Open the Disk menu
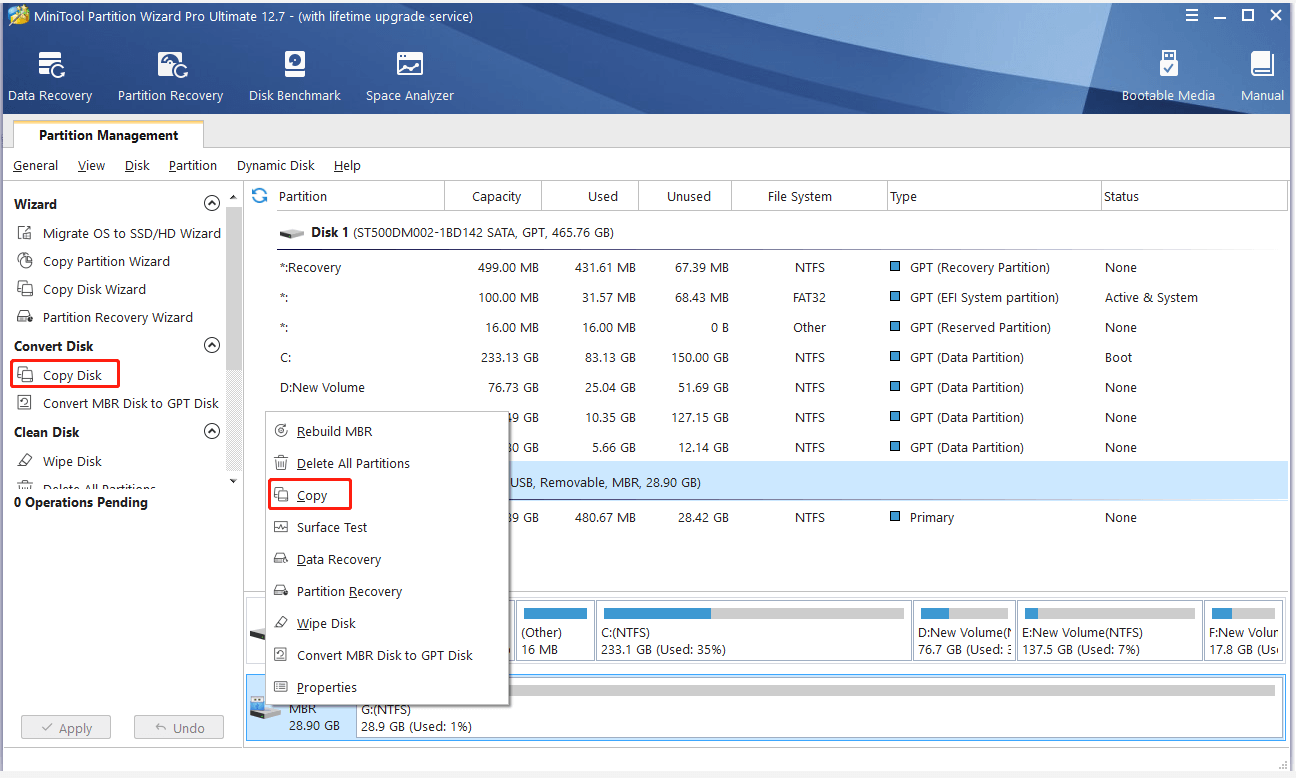 [x=137, y=165]
